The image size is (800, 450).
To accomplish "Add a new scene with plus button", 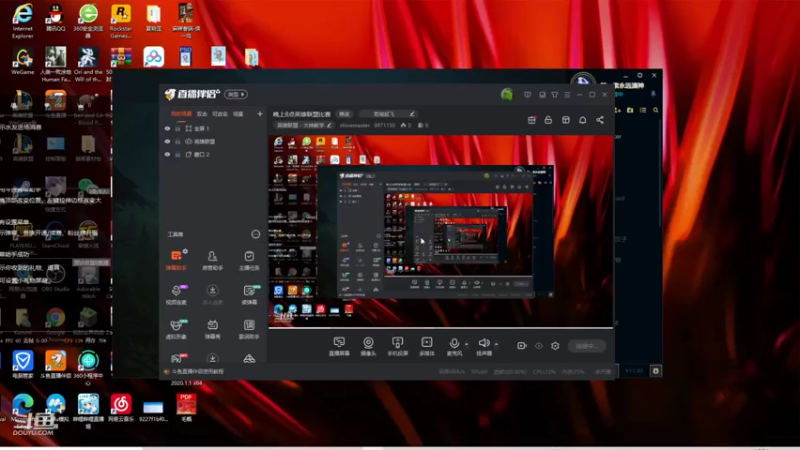I will pos(260,114).
